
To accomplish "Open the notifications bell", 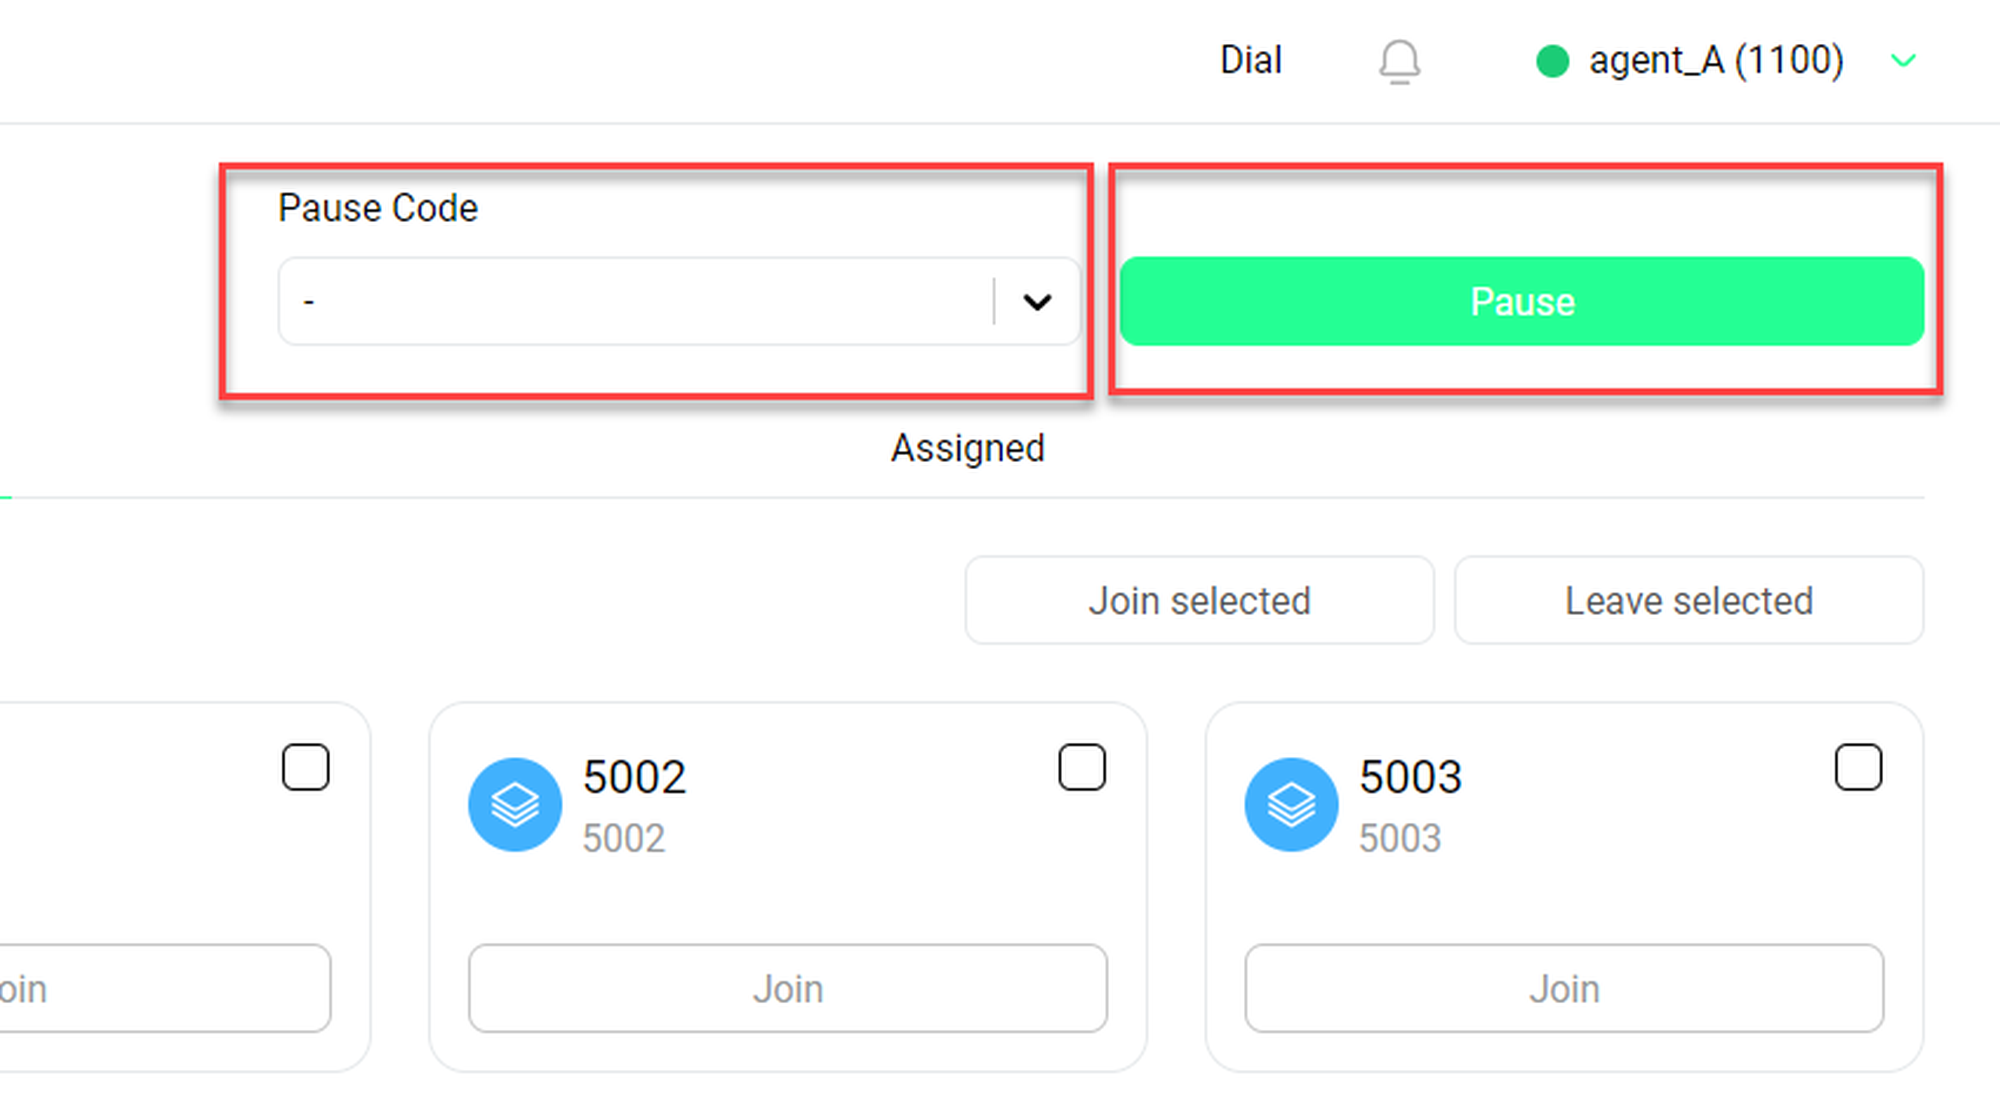I will (1399, 62).
